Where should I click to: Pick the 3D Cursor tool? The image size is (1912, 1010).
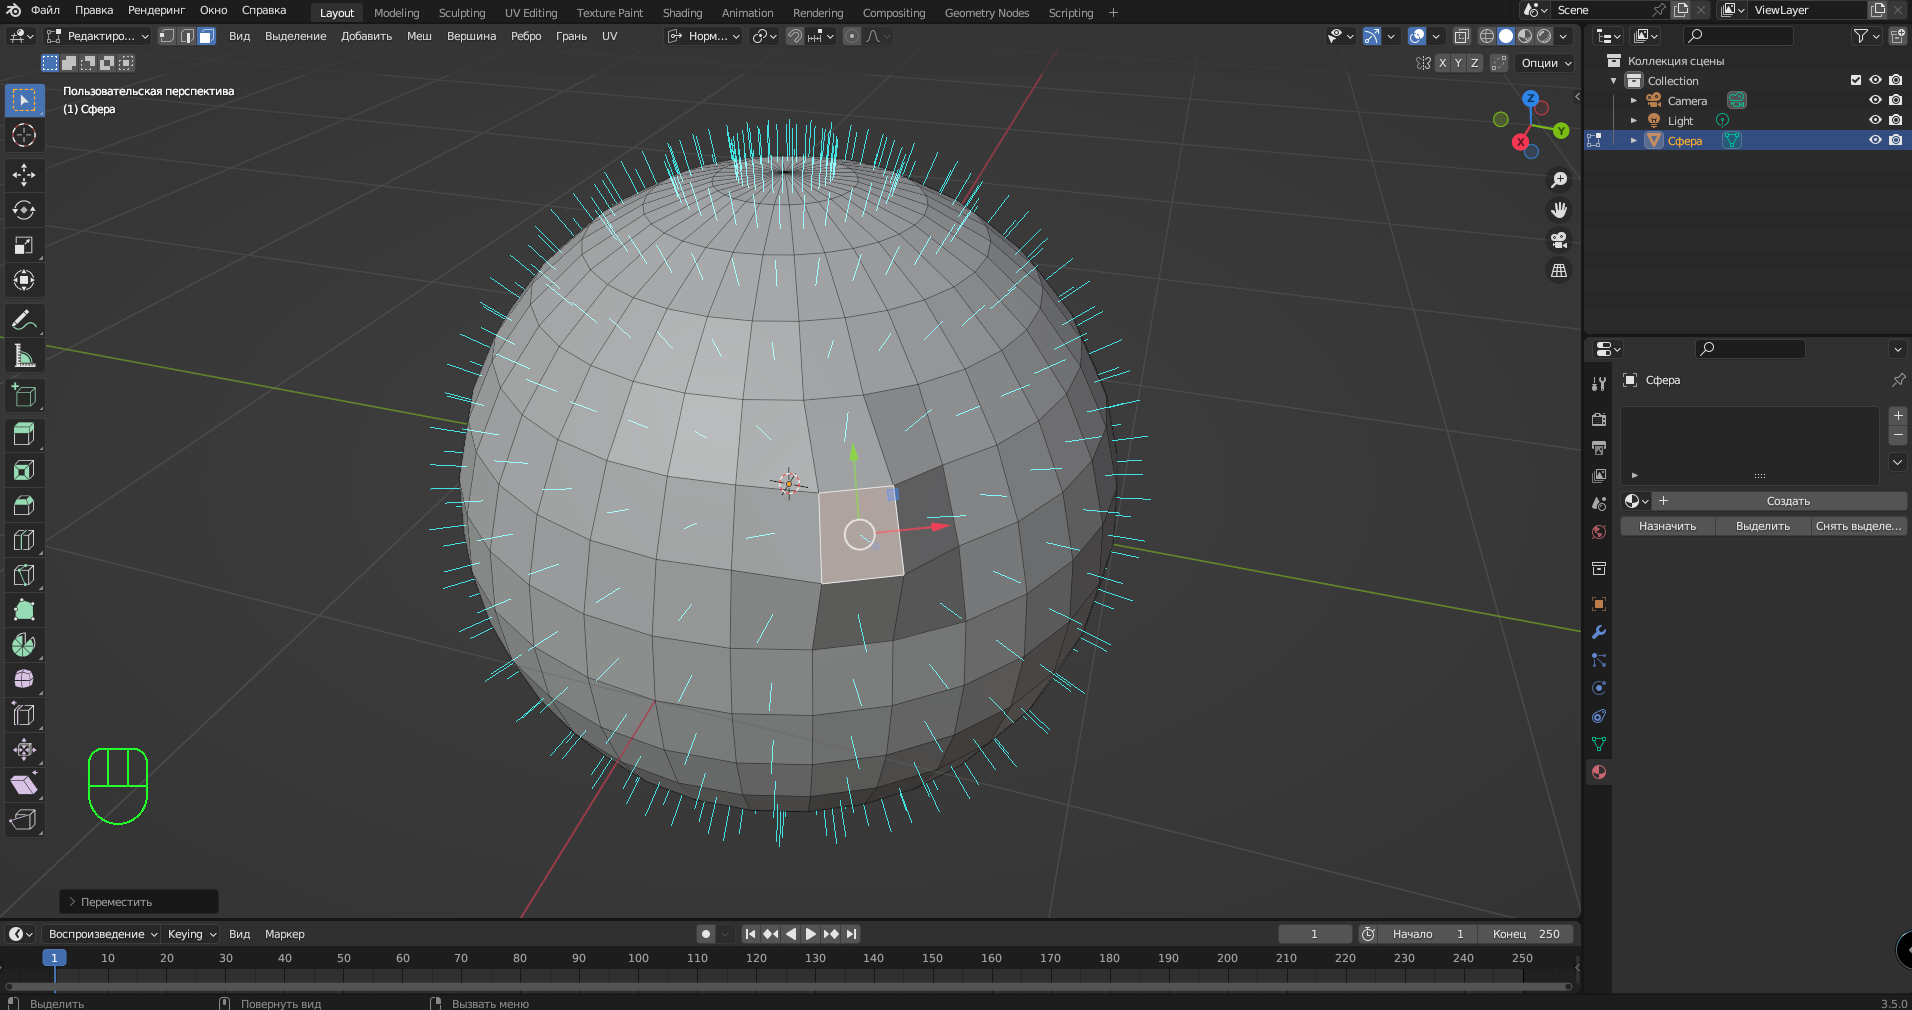[24, 135]
